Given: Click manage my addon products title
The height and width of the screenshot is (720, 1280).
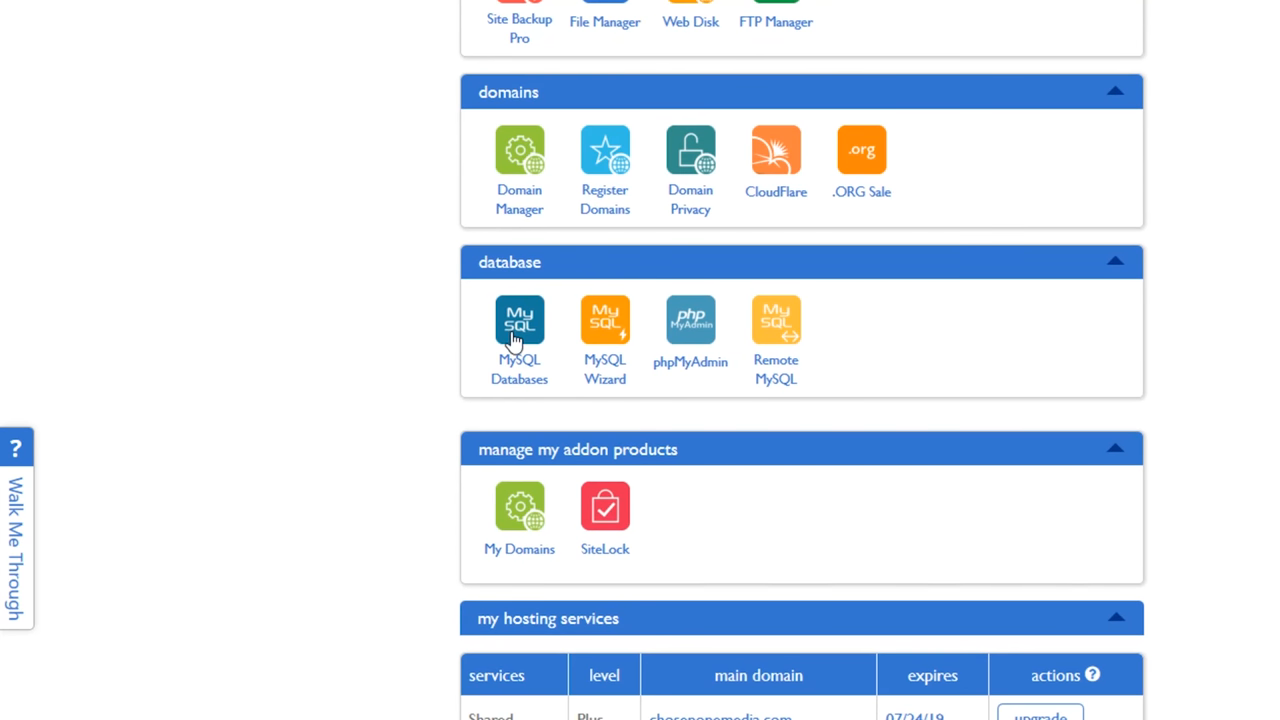Looking at the screenshot, I should tap(578, 449).
